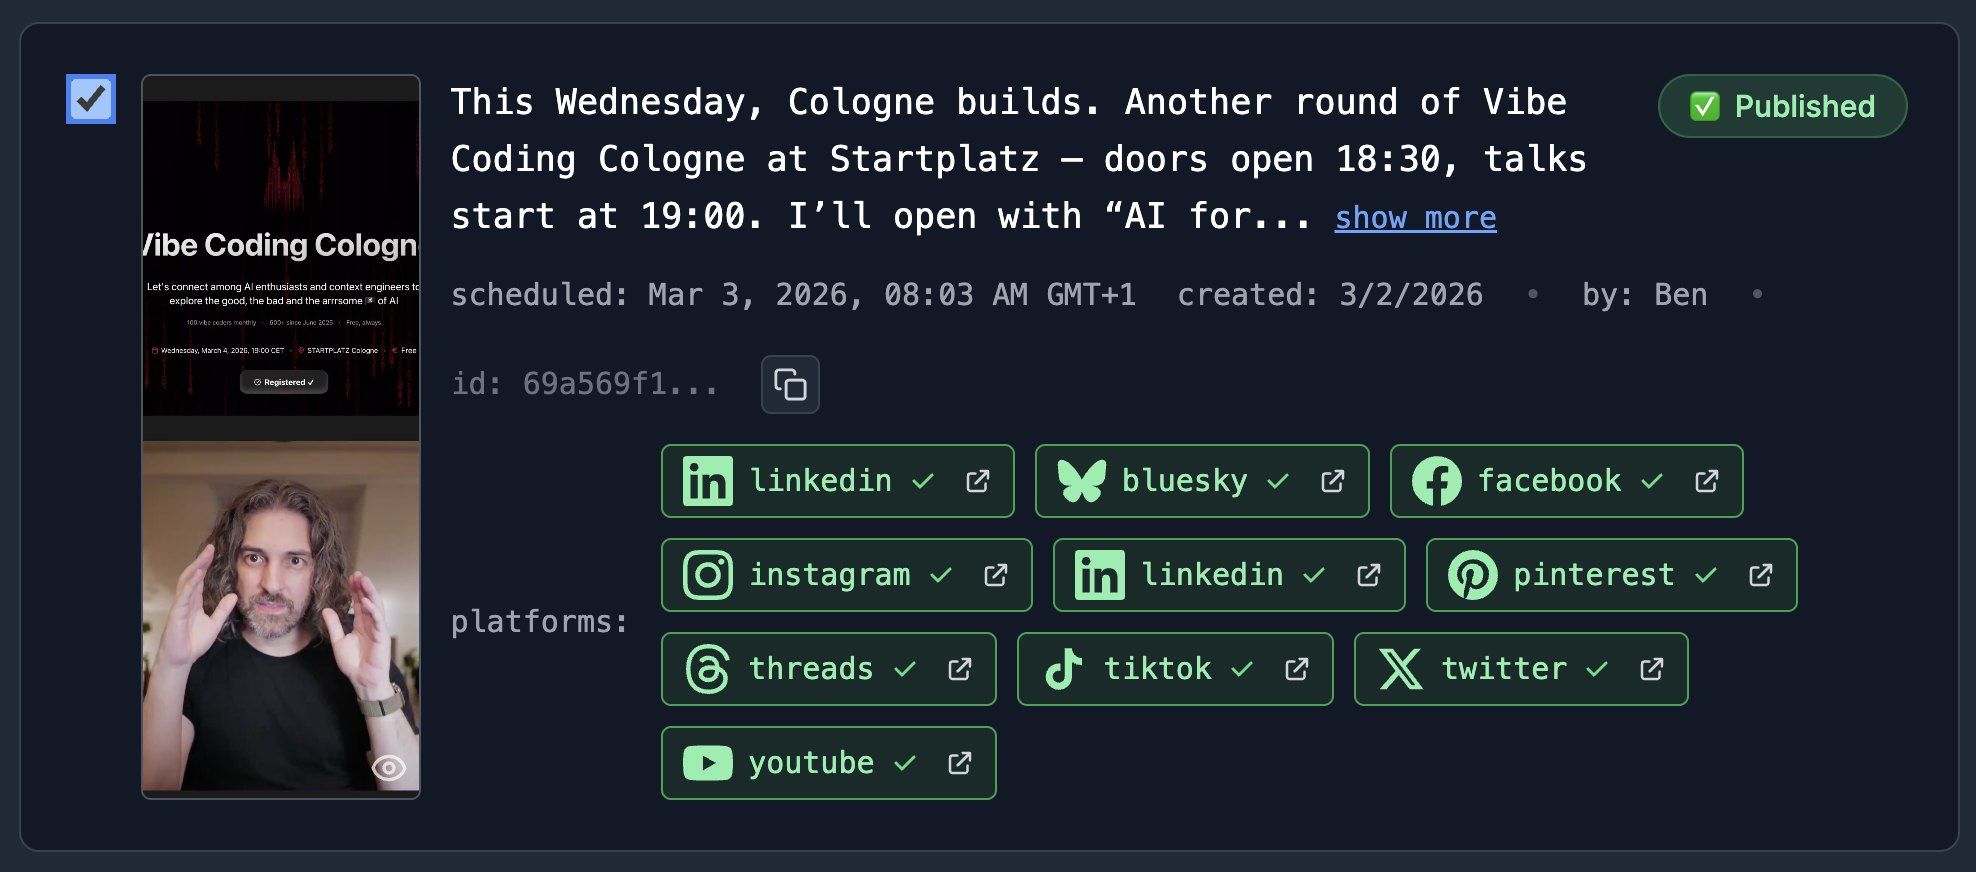Viewport: 1976px width, 872px height.
Task: Open the published Twitter post via external link icon
Action: (x=1651, y=668)
